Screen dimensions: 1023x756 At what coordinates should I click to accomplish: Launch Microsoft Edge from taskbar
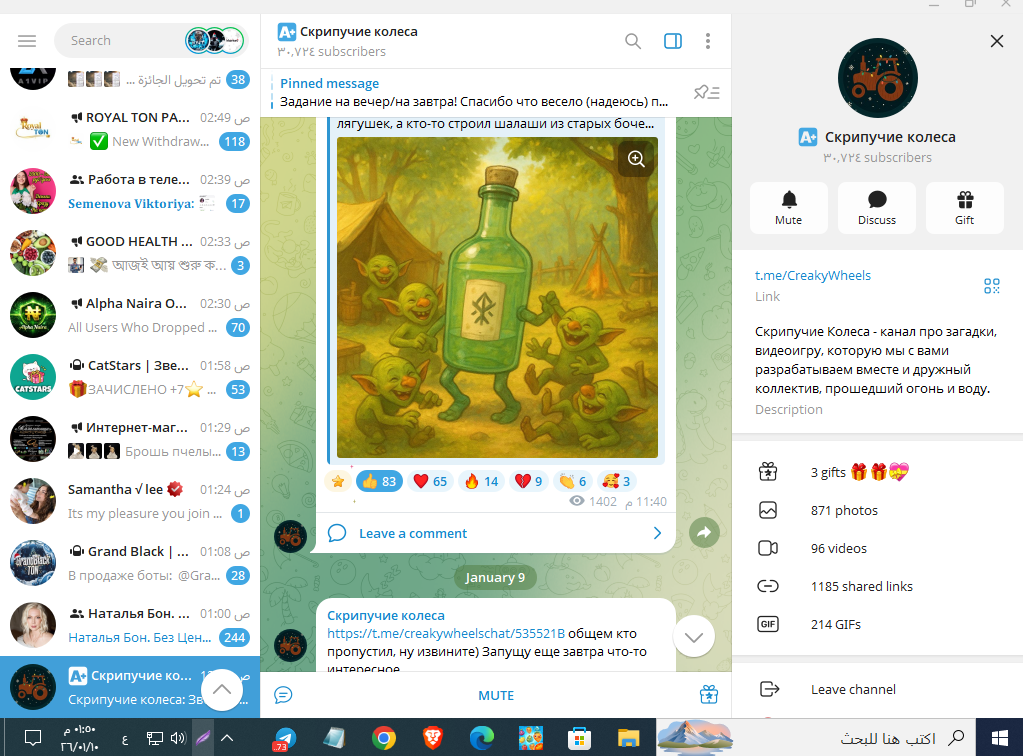coord(481,738)
